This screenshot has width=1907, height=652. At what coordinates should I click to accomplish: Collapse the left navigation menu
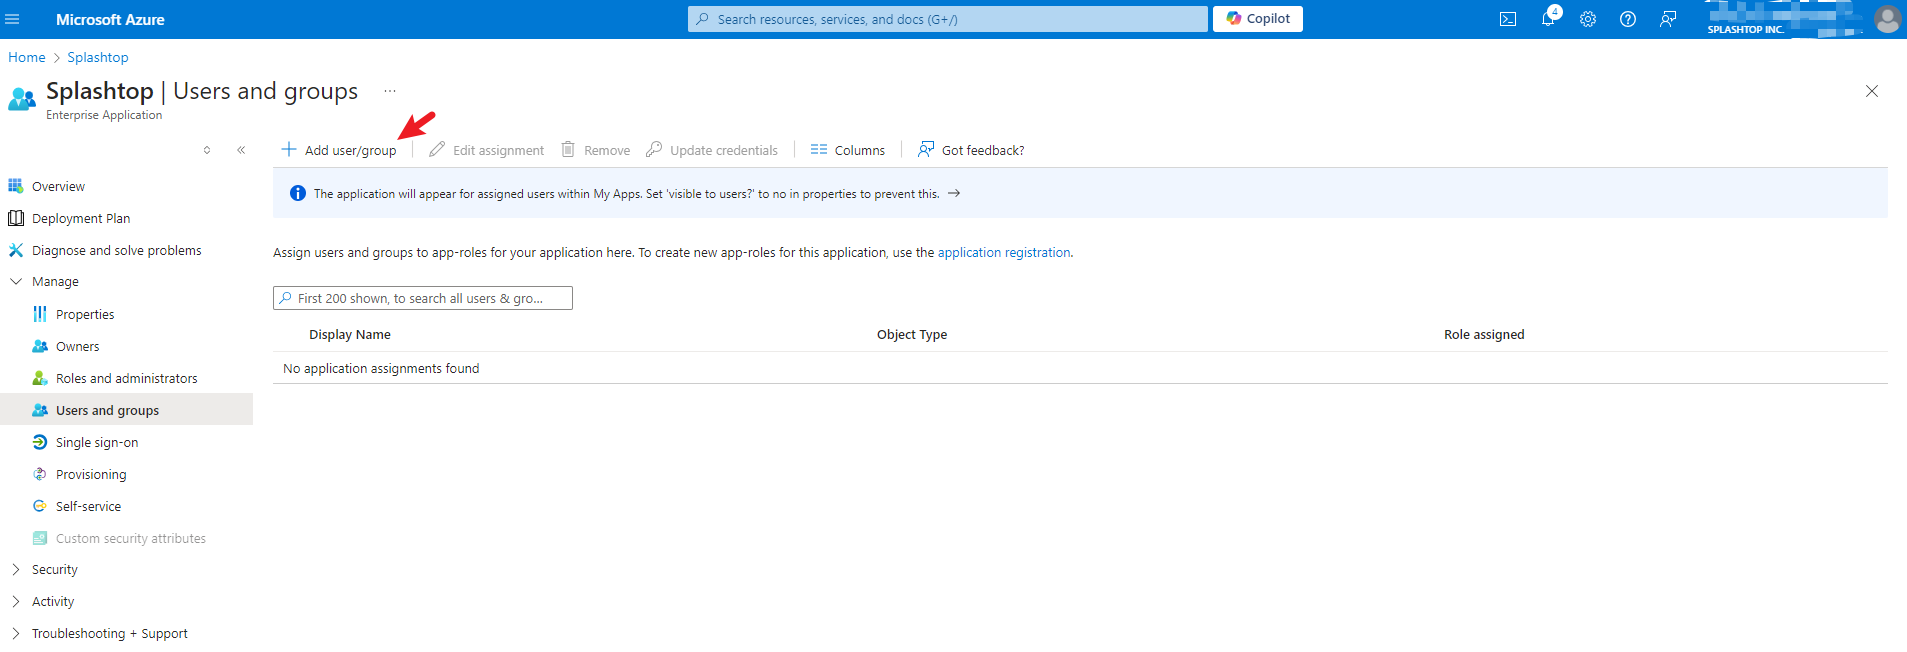pos(241,150)
